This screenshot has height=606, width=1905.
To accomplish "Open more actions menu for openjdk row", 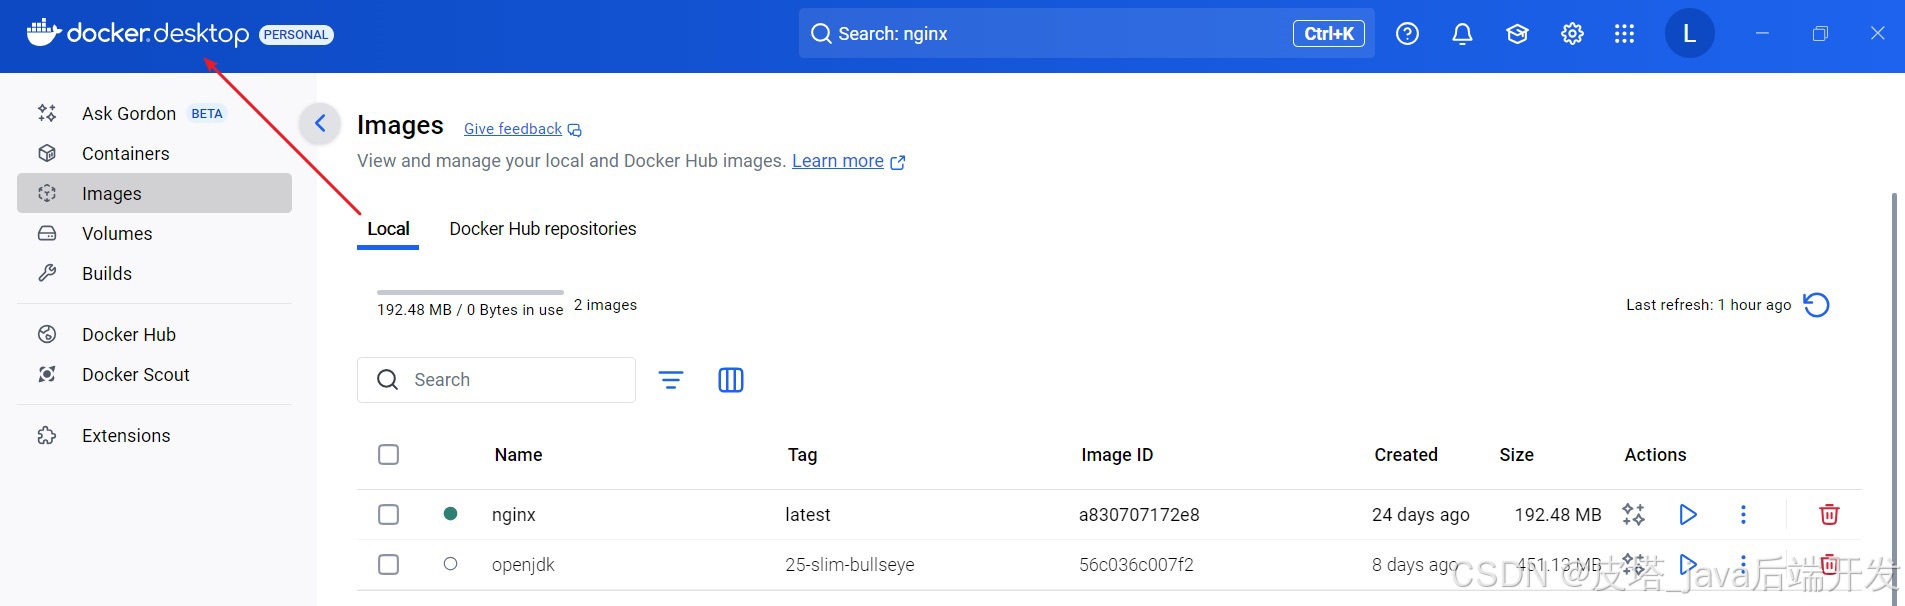I will [1743, 564].
